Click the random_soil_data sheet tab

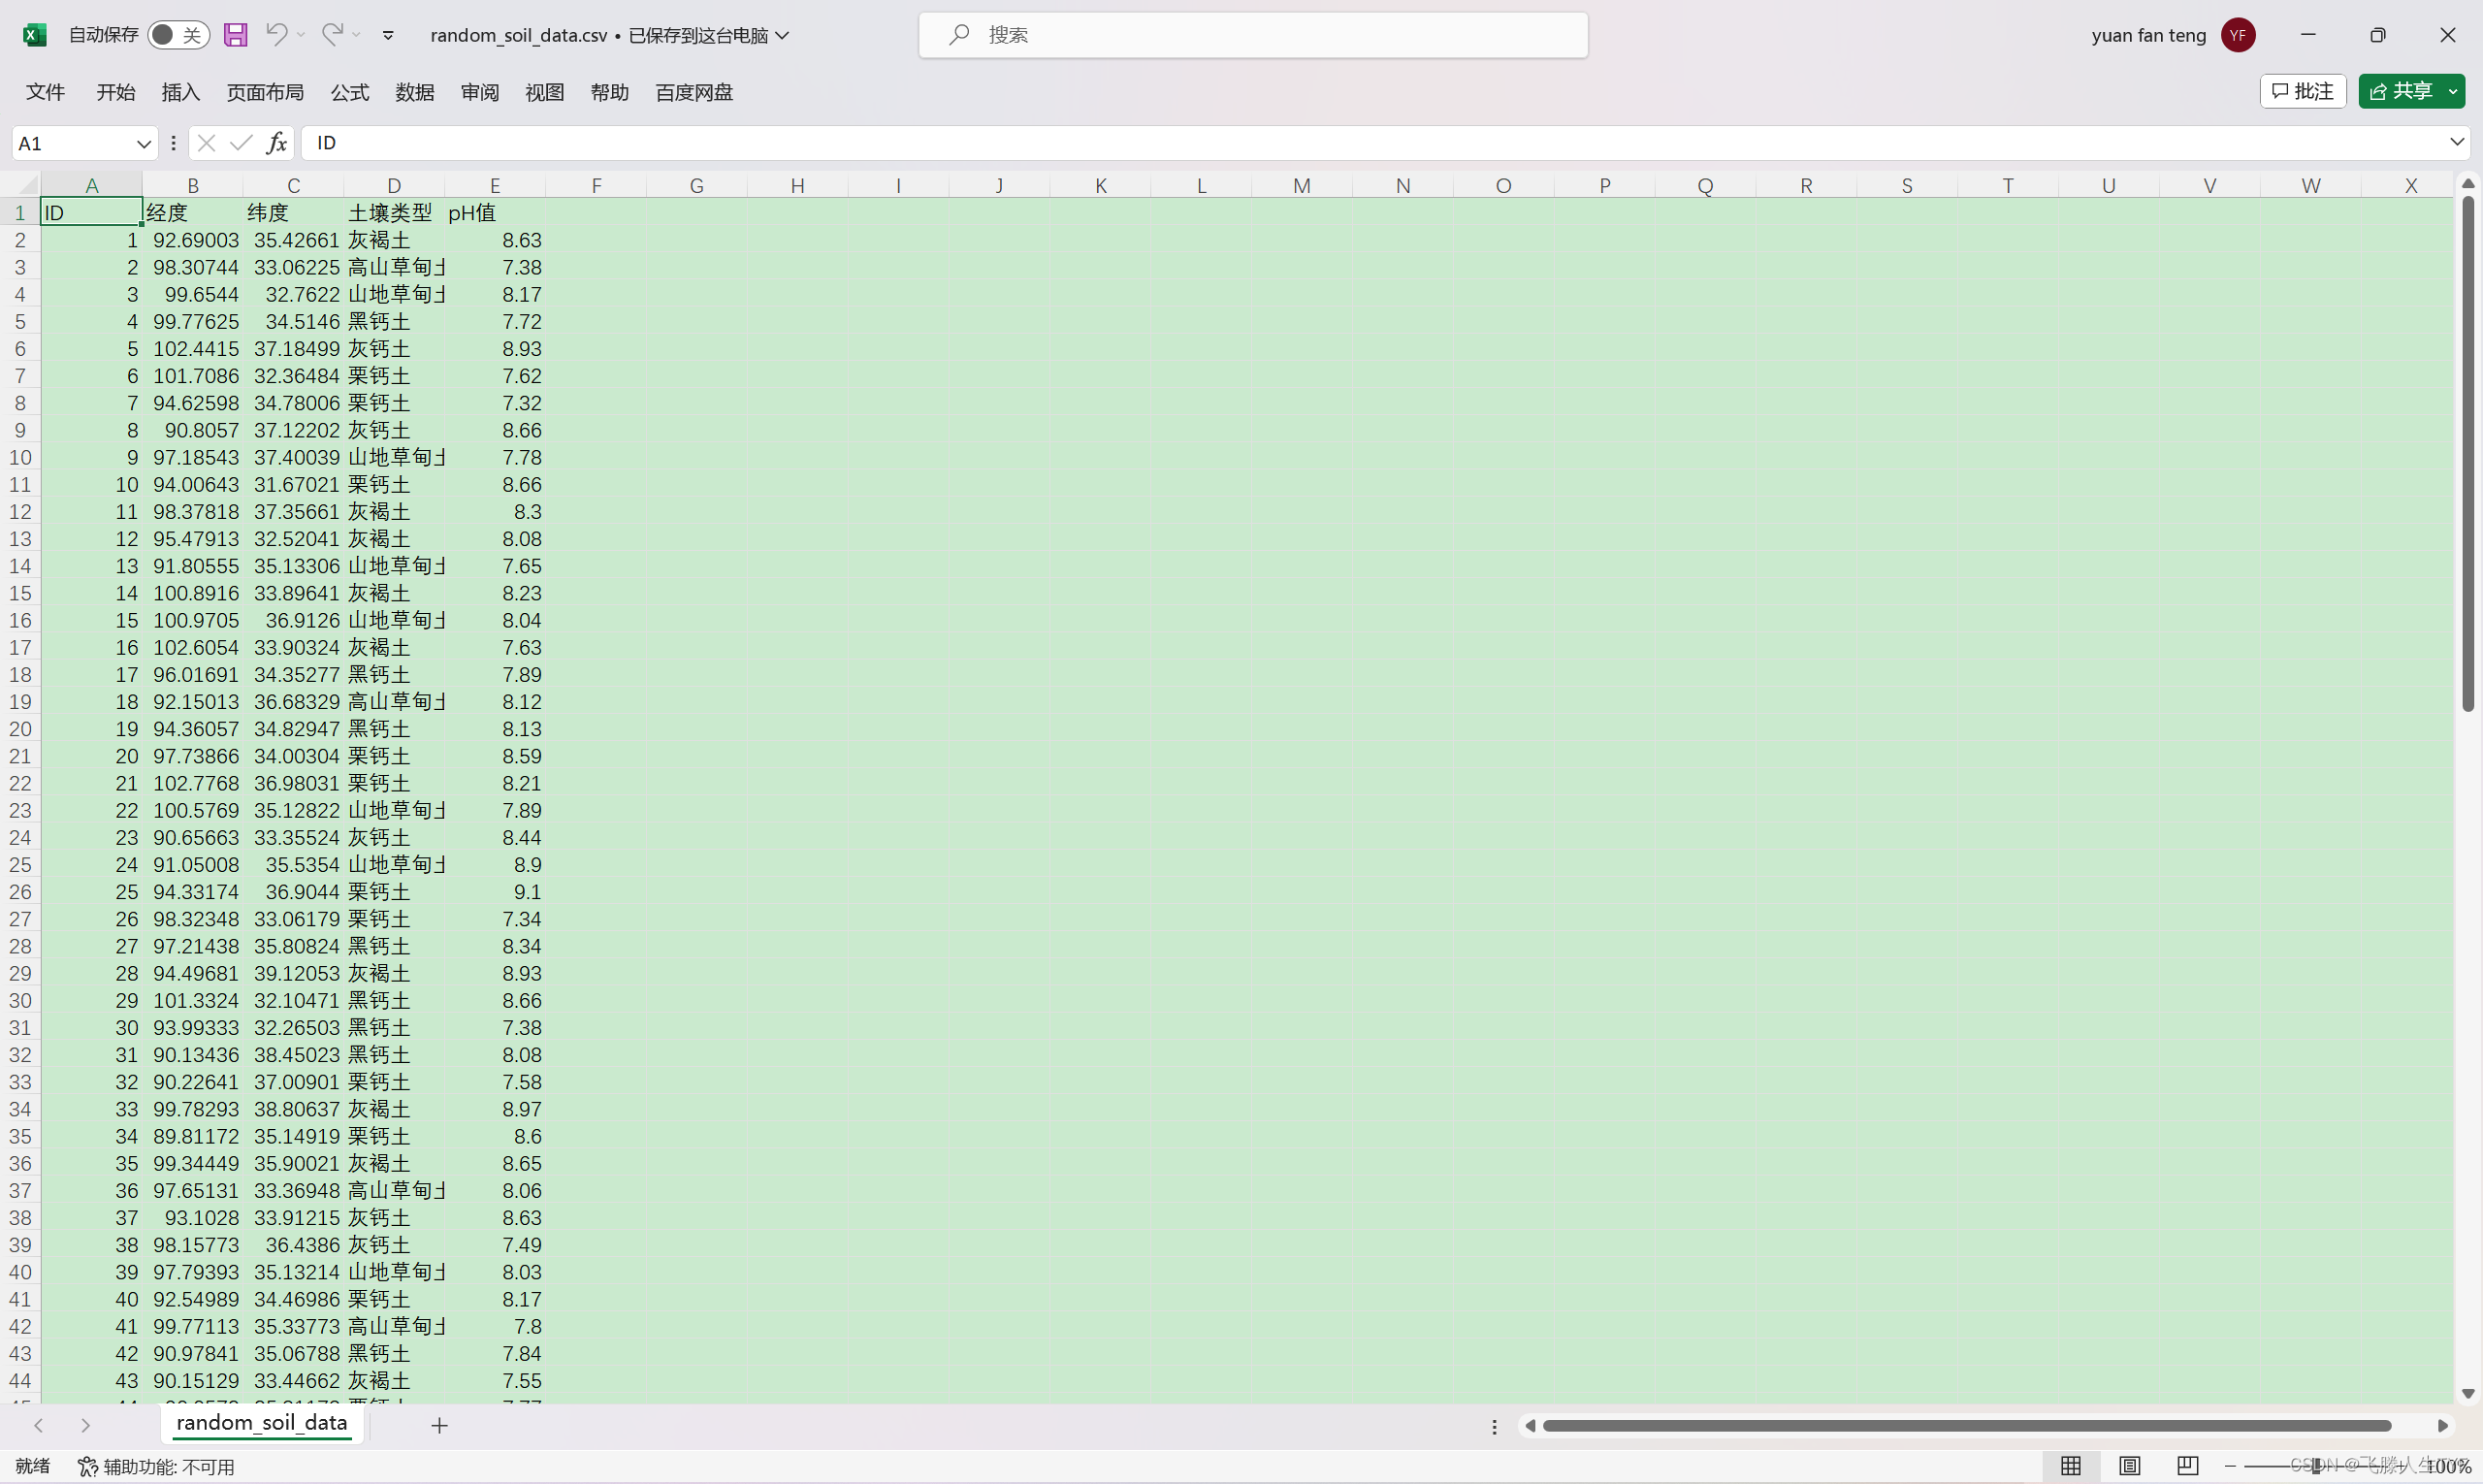click(x=262, y=1422)
